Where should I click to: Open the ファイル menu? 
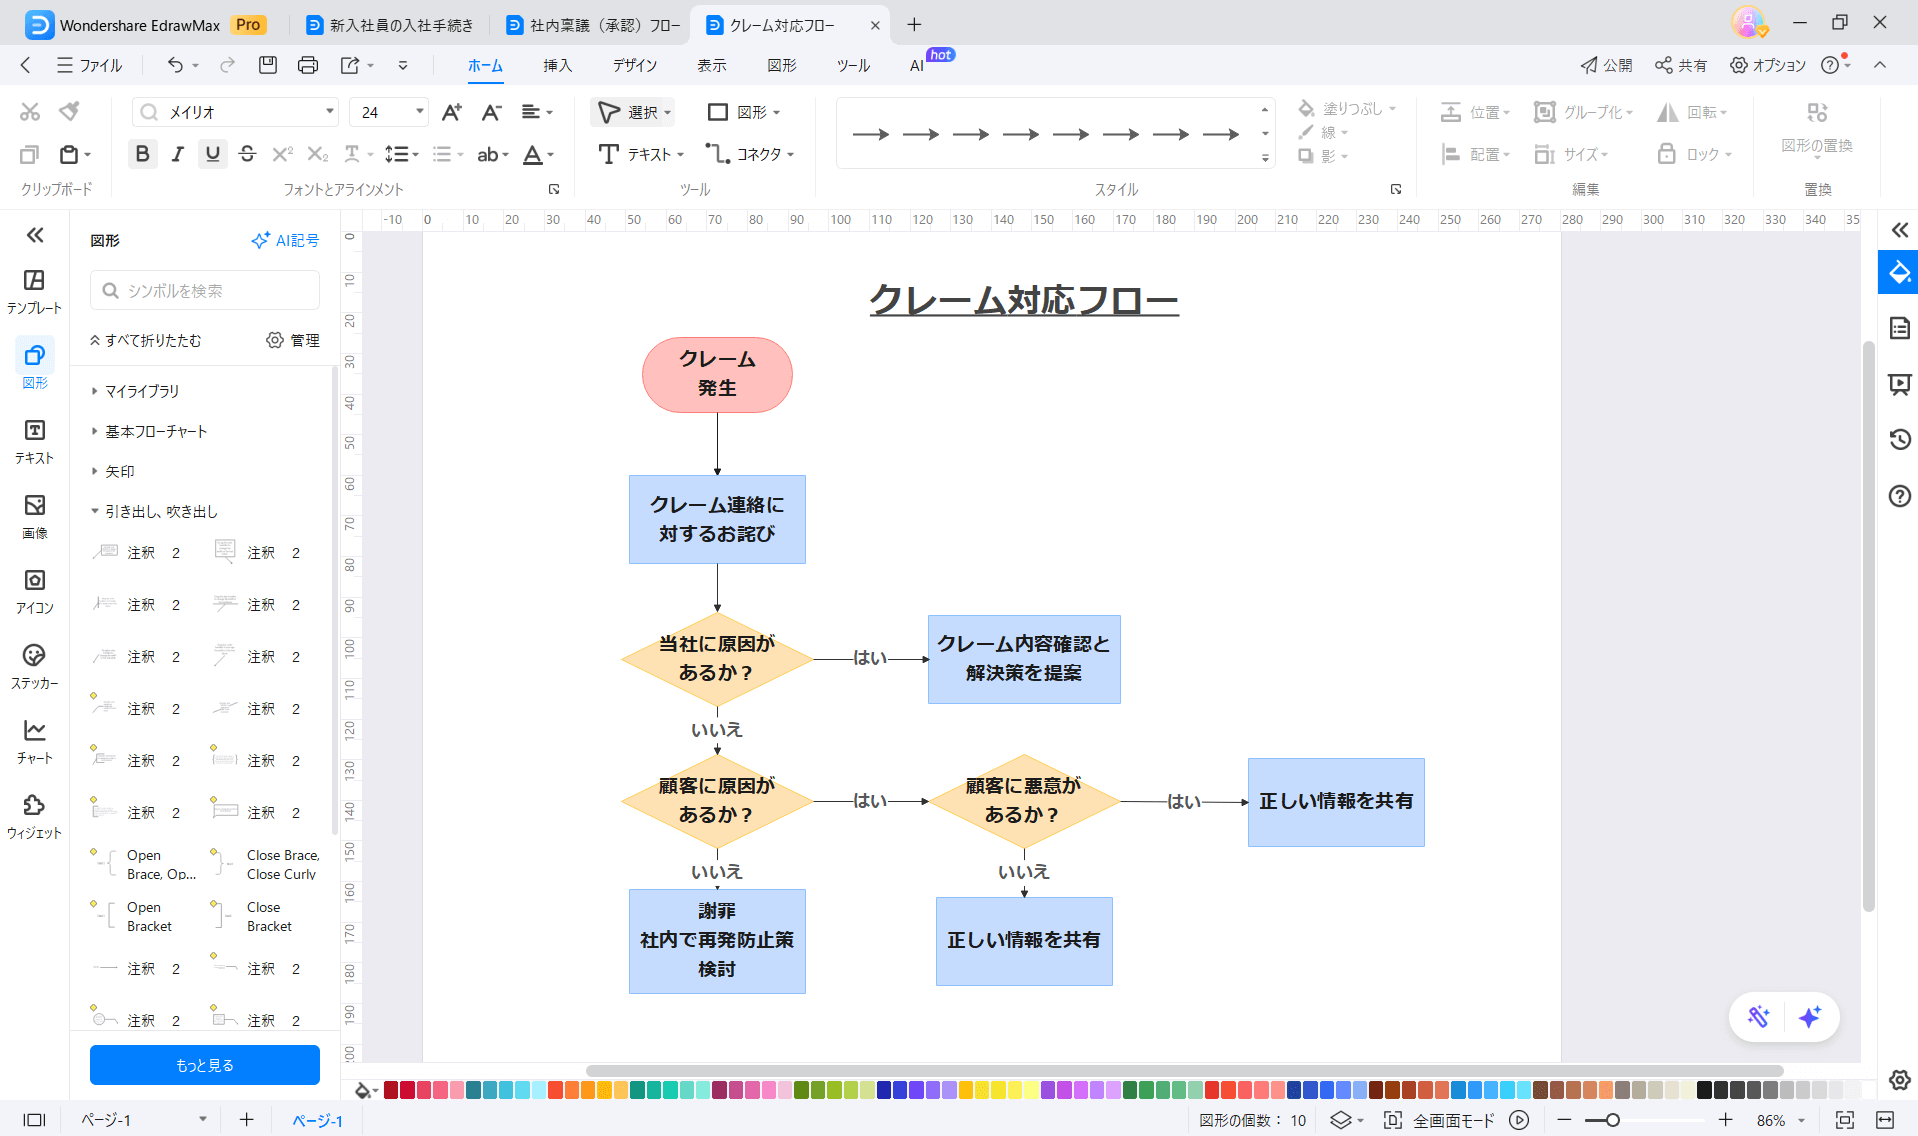click(89, 65)
